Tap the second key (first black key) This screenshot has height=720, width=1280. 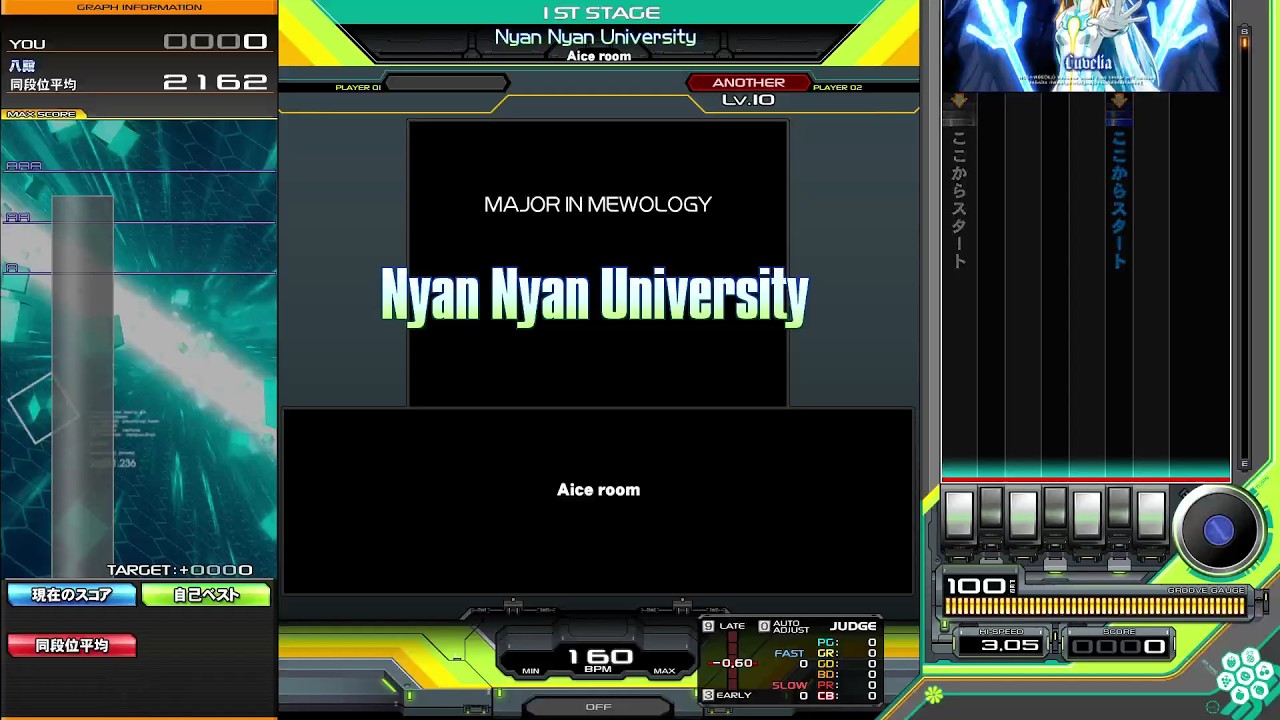(x=991, y=510)
